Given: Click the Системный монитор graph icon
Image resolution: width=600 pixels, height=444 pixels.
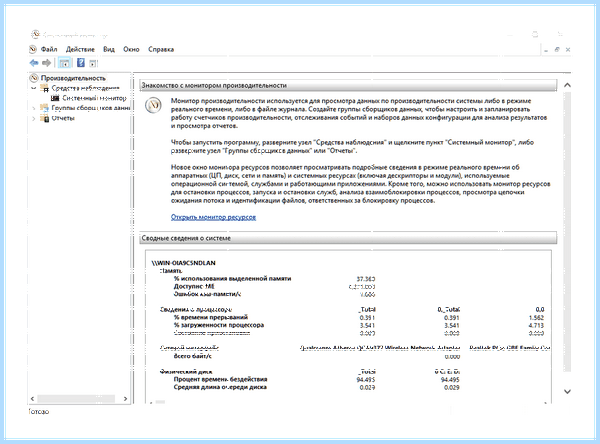Looking at the screenshot, I should [x=55, y=98].
